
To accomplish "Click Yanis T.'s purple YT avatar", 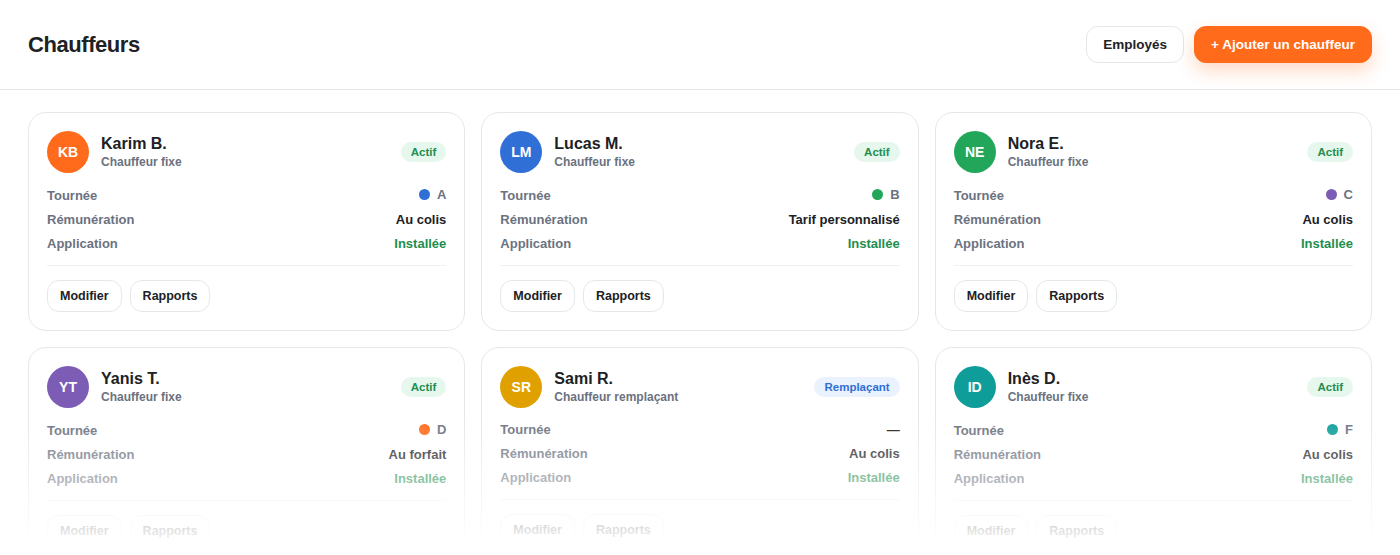I will point(68,387).
